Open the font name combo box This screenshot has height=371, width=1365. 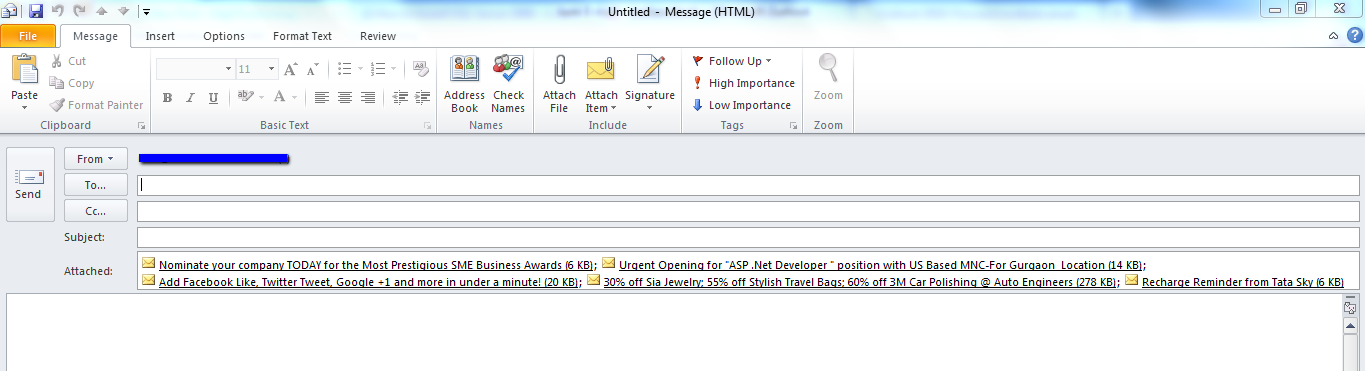click(x=194, y=69)
